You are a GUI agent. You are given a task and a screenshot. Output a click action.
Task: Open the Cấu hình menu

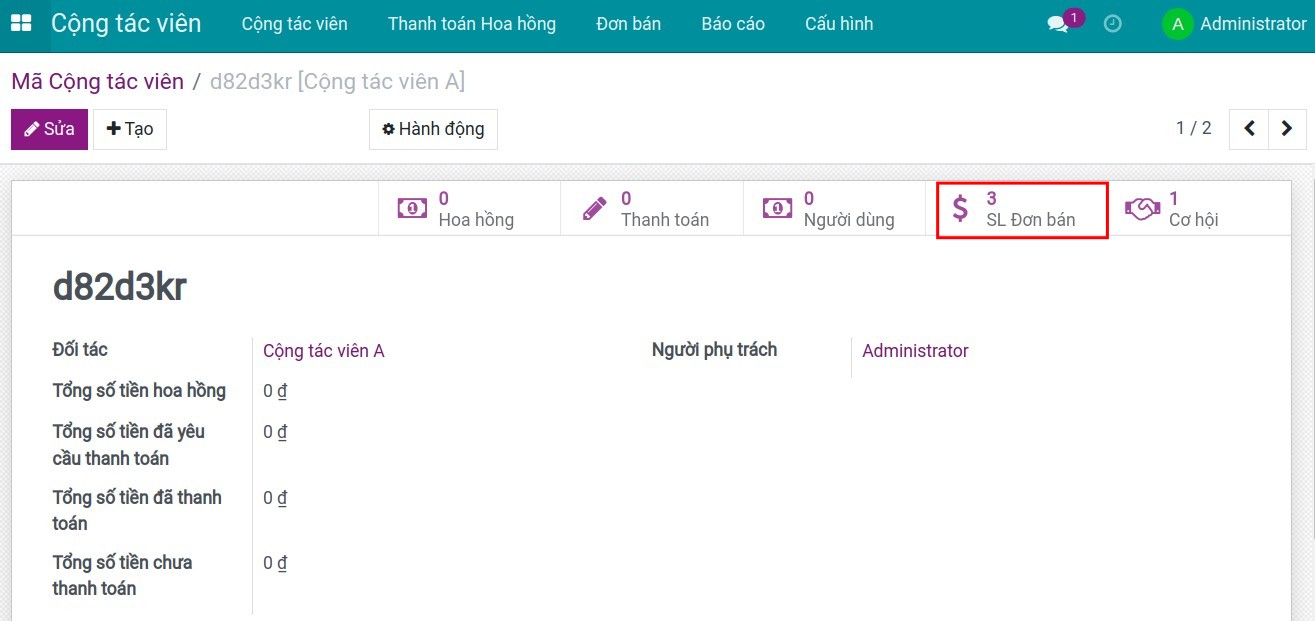coord(839,23)
